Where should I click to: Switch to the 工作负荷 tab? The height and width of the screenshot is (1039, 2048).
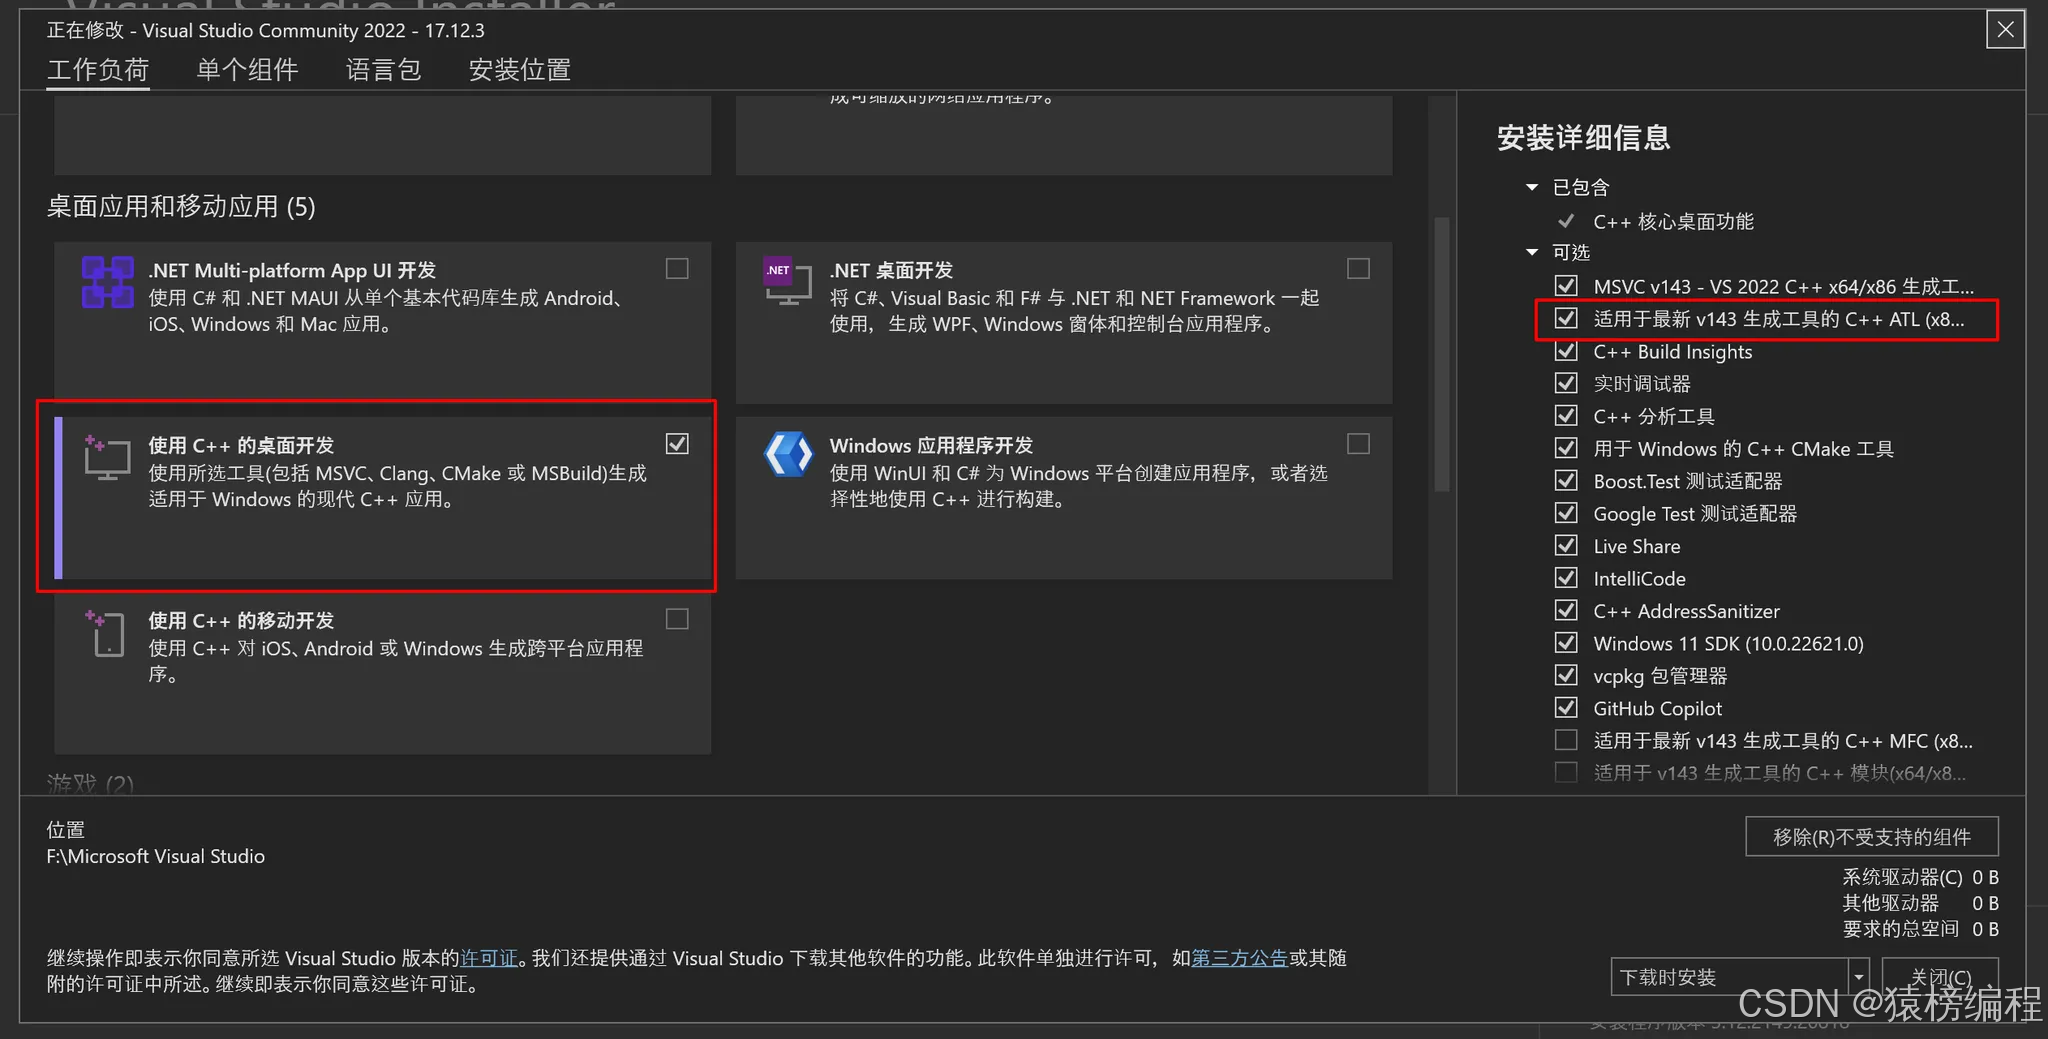pos(98,70)
